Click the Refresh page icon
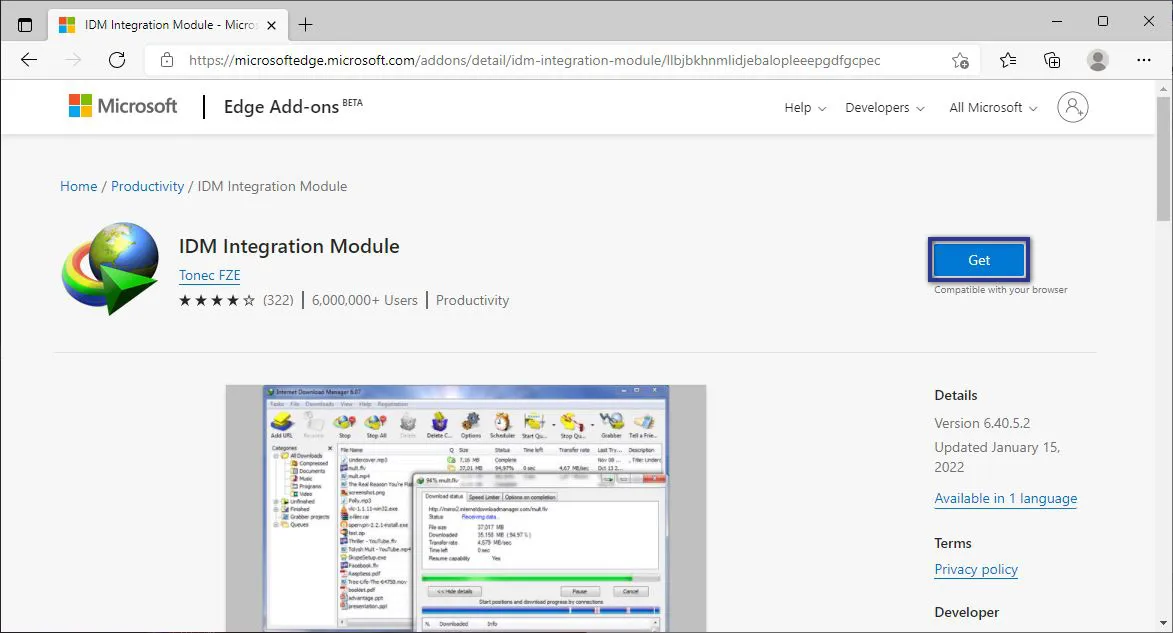This screenshot has height=633, width=1173. 117,60
